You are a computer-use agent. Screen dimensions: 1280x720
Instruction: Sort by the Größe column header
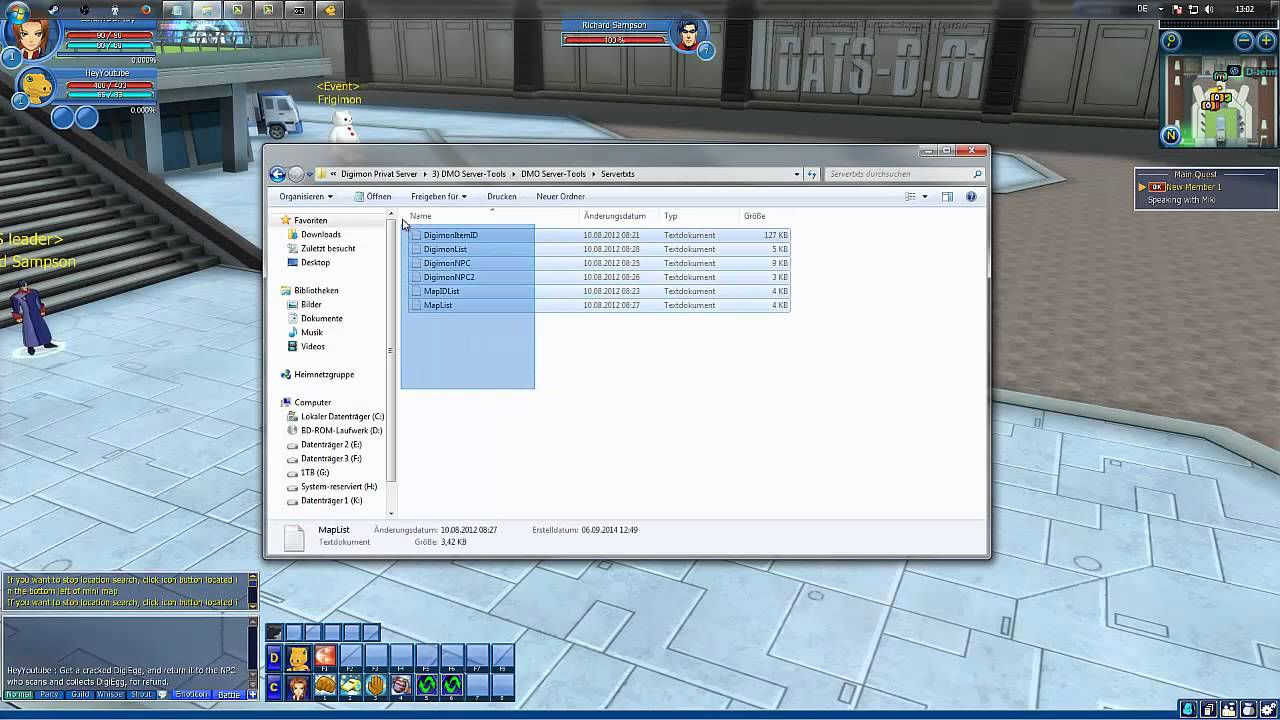click(x=754, y=216)
